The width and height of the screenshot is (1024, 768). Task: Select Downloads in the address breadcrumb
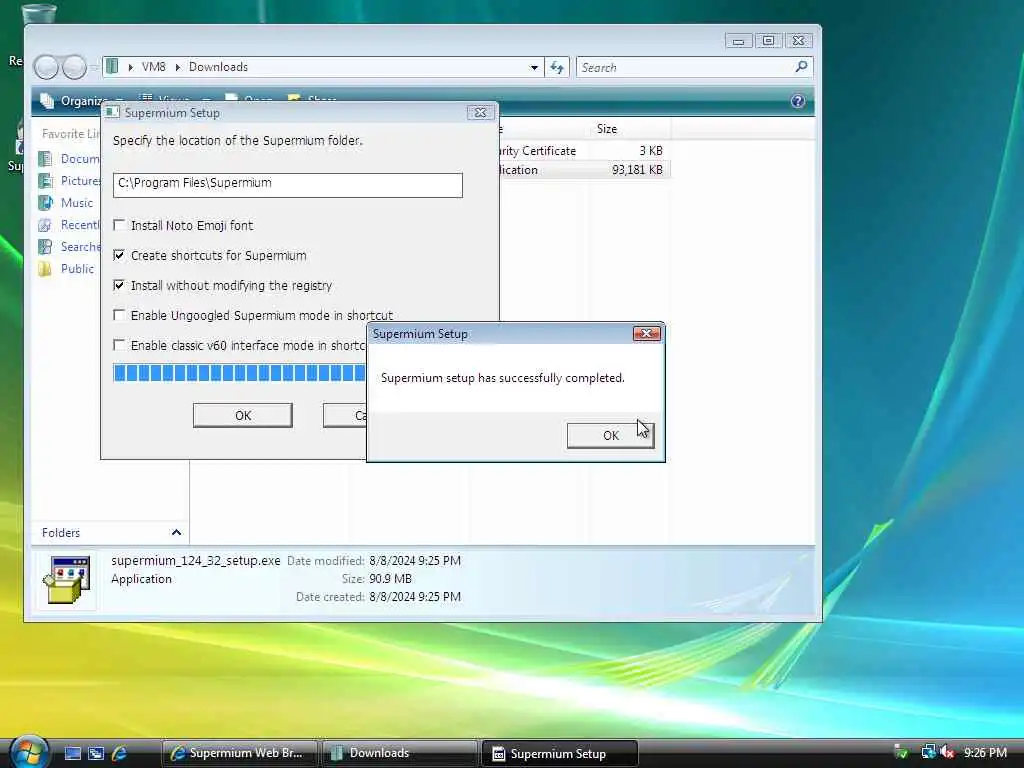click(218, 67)
